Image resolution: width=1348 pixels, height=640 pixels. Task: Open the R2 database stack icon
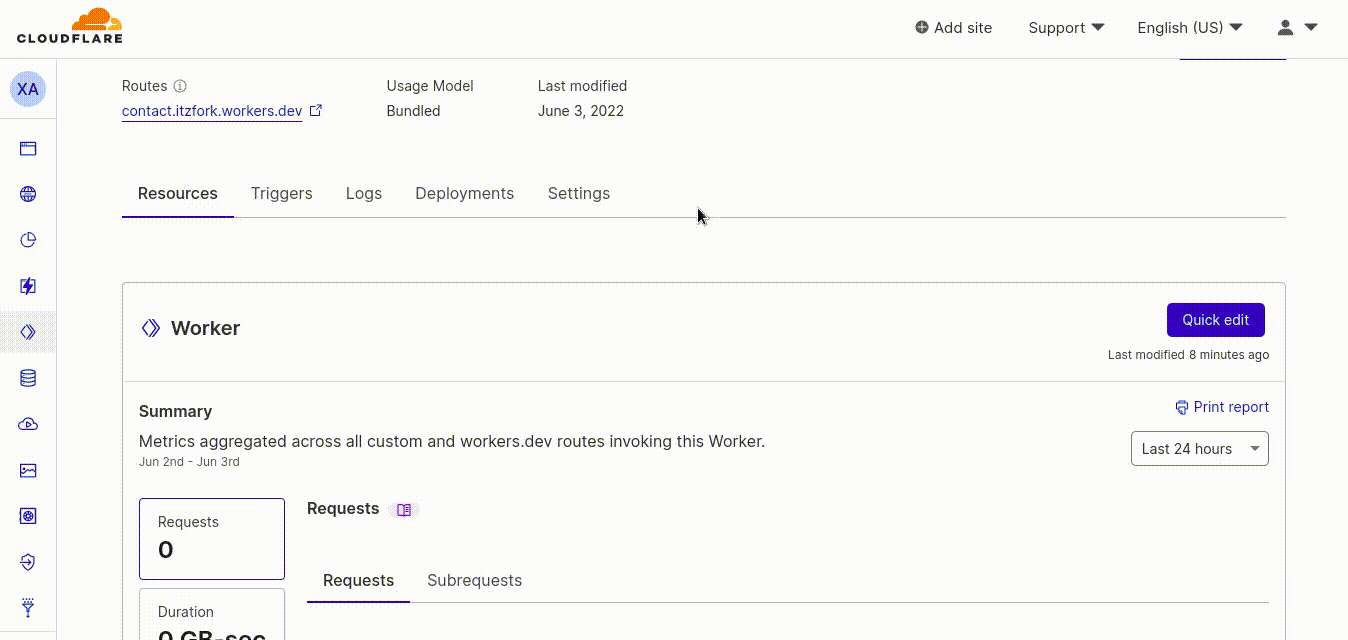coord(28,378)
